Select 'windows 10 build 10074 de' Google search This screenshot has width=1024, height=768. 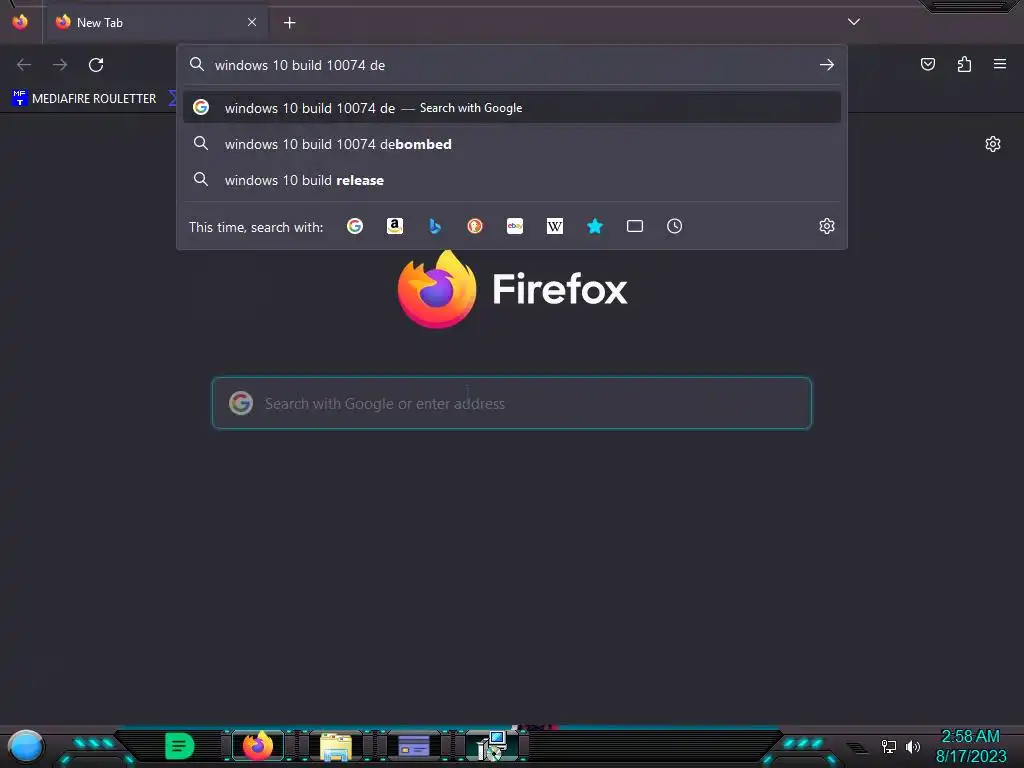pyautogui.click(x=511, y=108)
